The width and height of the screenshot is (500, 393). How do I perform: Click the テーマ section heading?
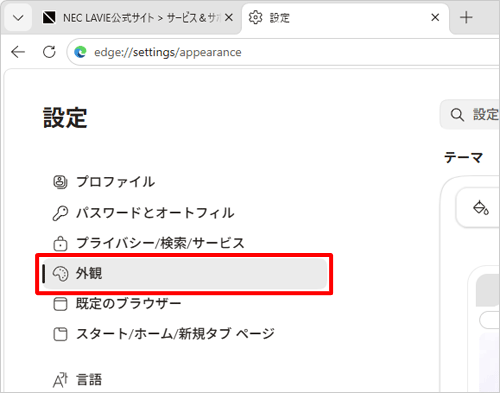463,157
